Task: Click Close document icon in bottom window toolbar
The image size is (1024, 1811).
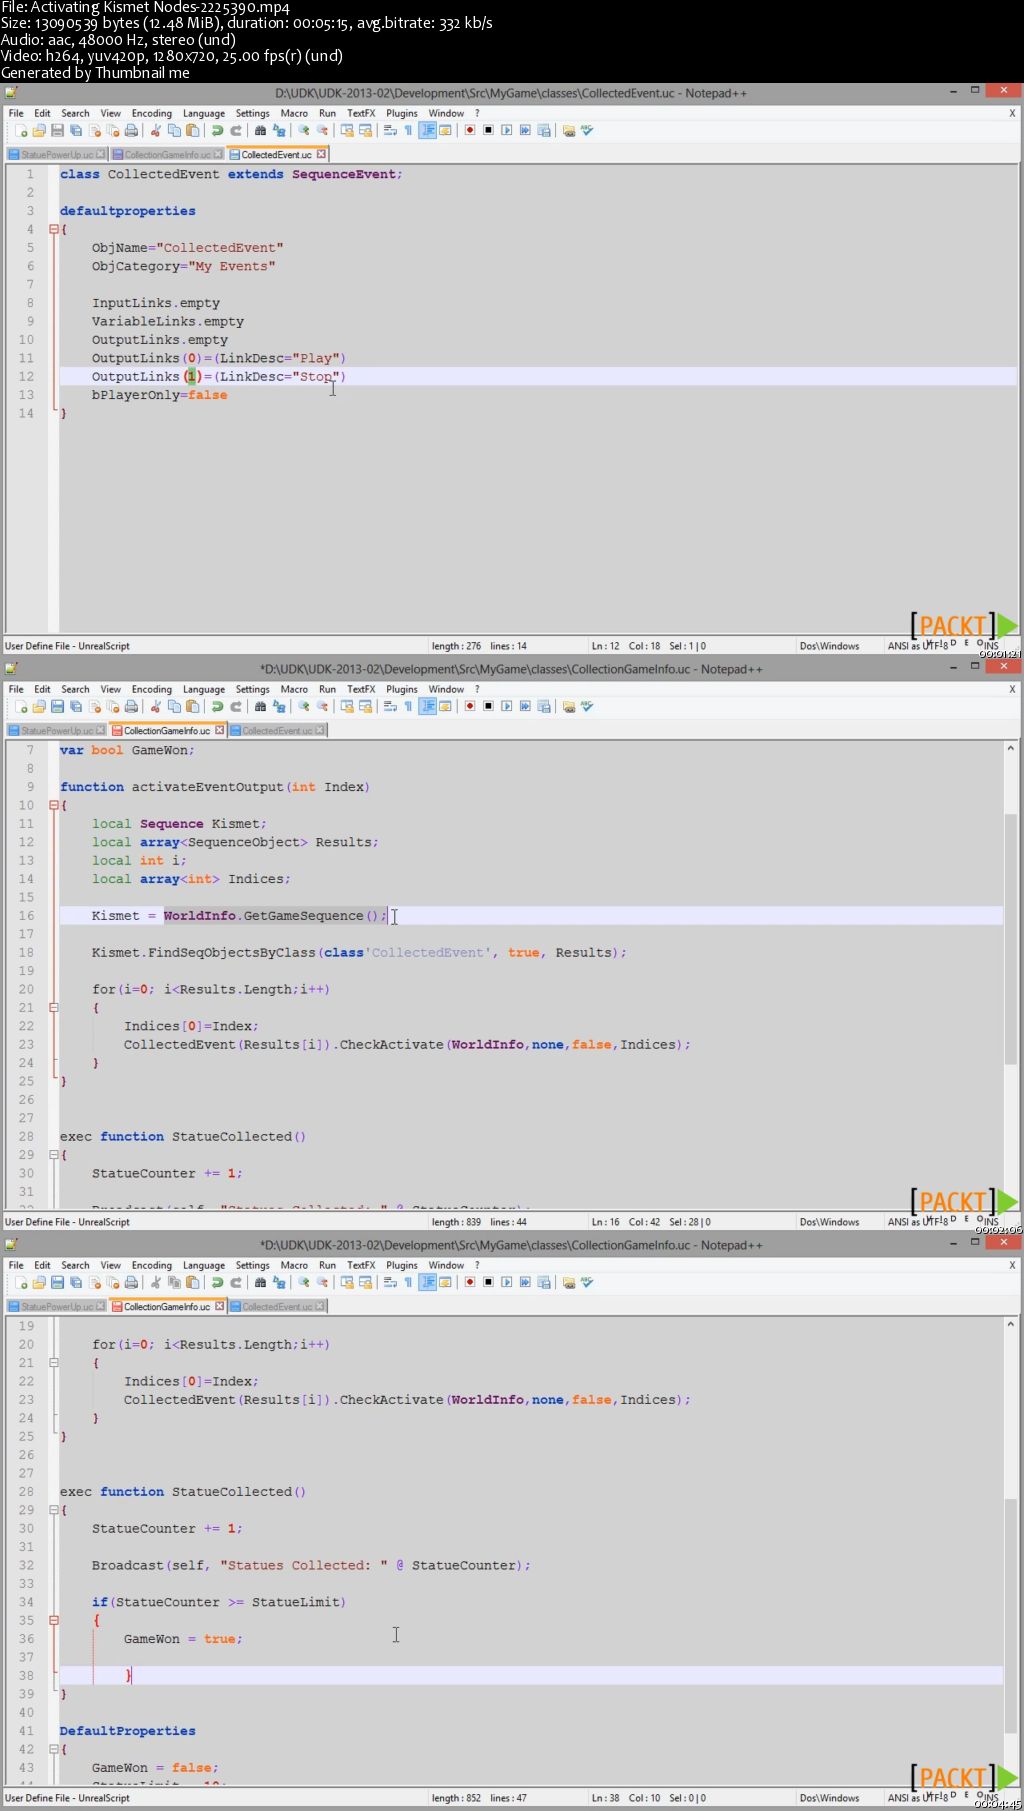Action: coord(94,1283)
